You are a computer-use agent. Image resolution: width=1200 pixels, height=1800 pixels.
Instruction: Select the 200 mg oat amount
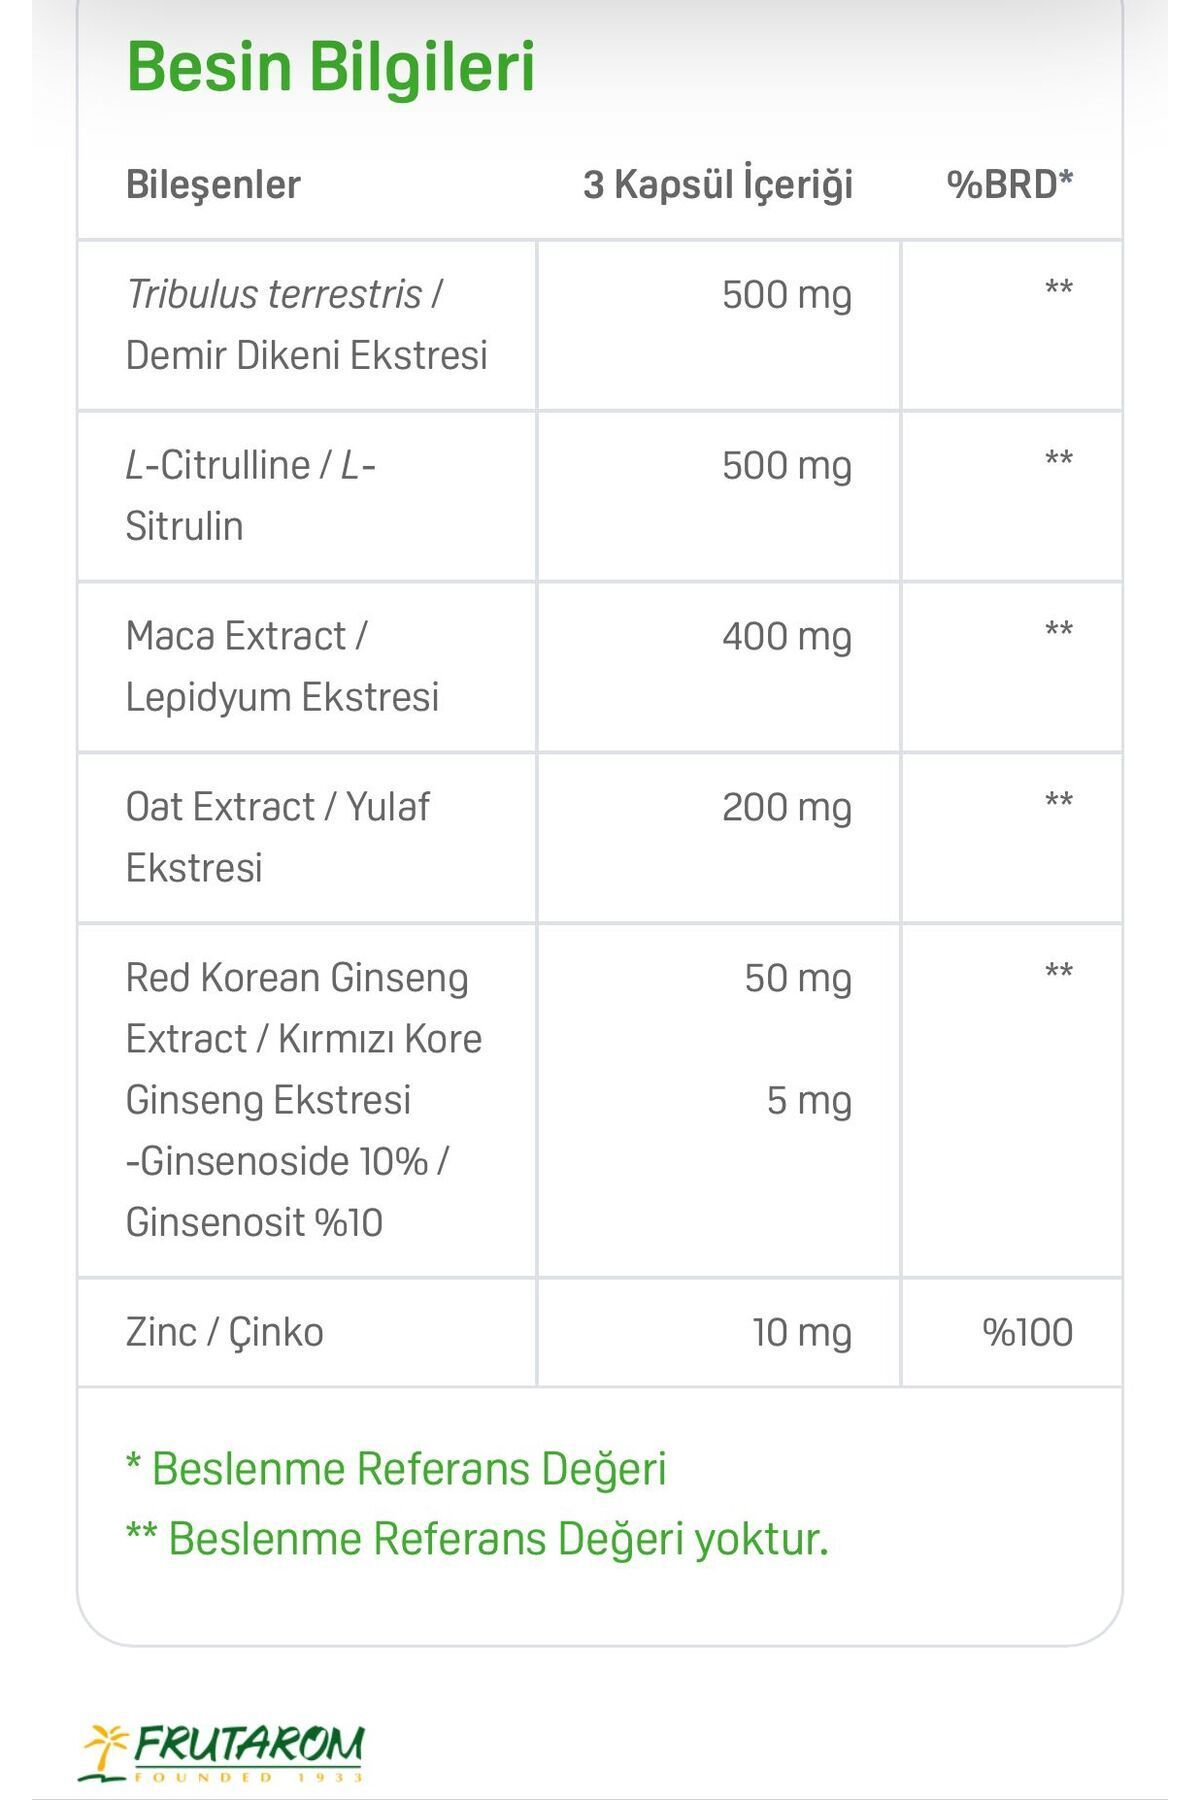[x=787, y=809]
